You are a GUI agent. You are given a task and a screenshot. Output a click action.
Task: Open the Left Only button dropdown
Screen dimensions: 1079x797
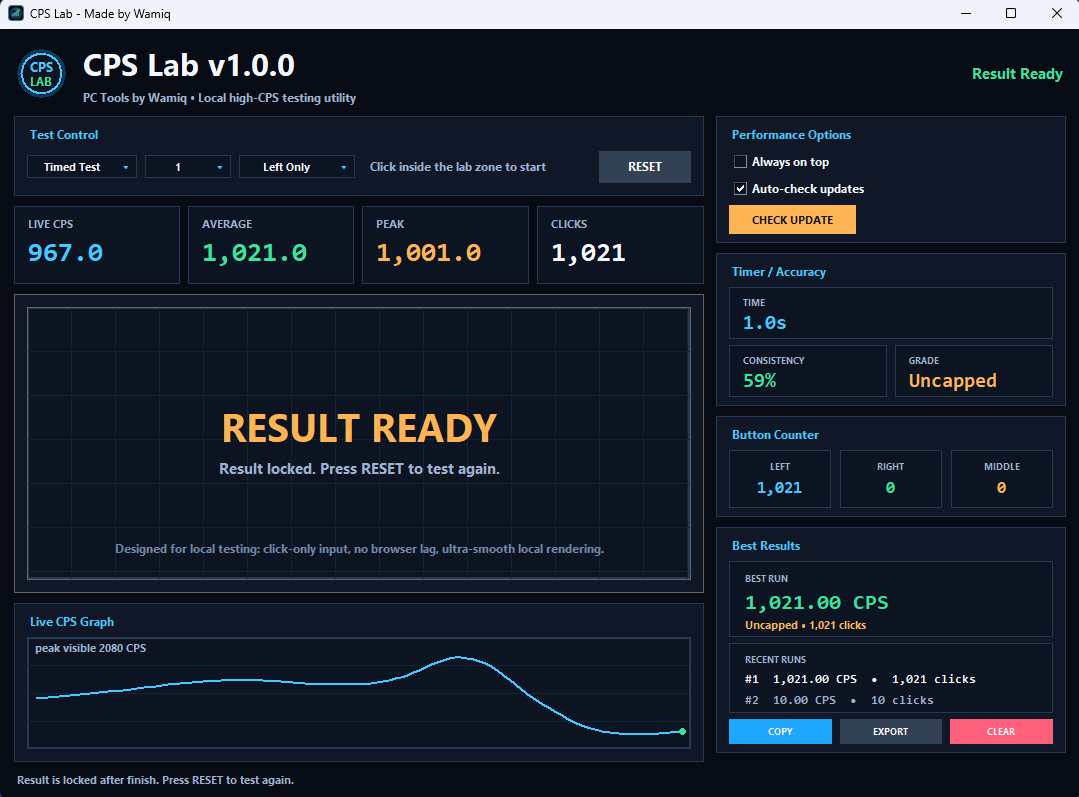(297, 167)
